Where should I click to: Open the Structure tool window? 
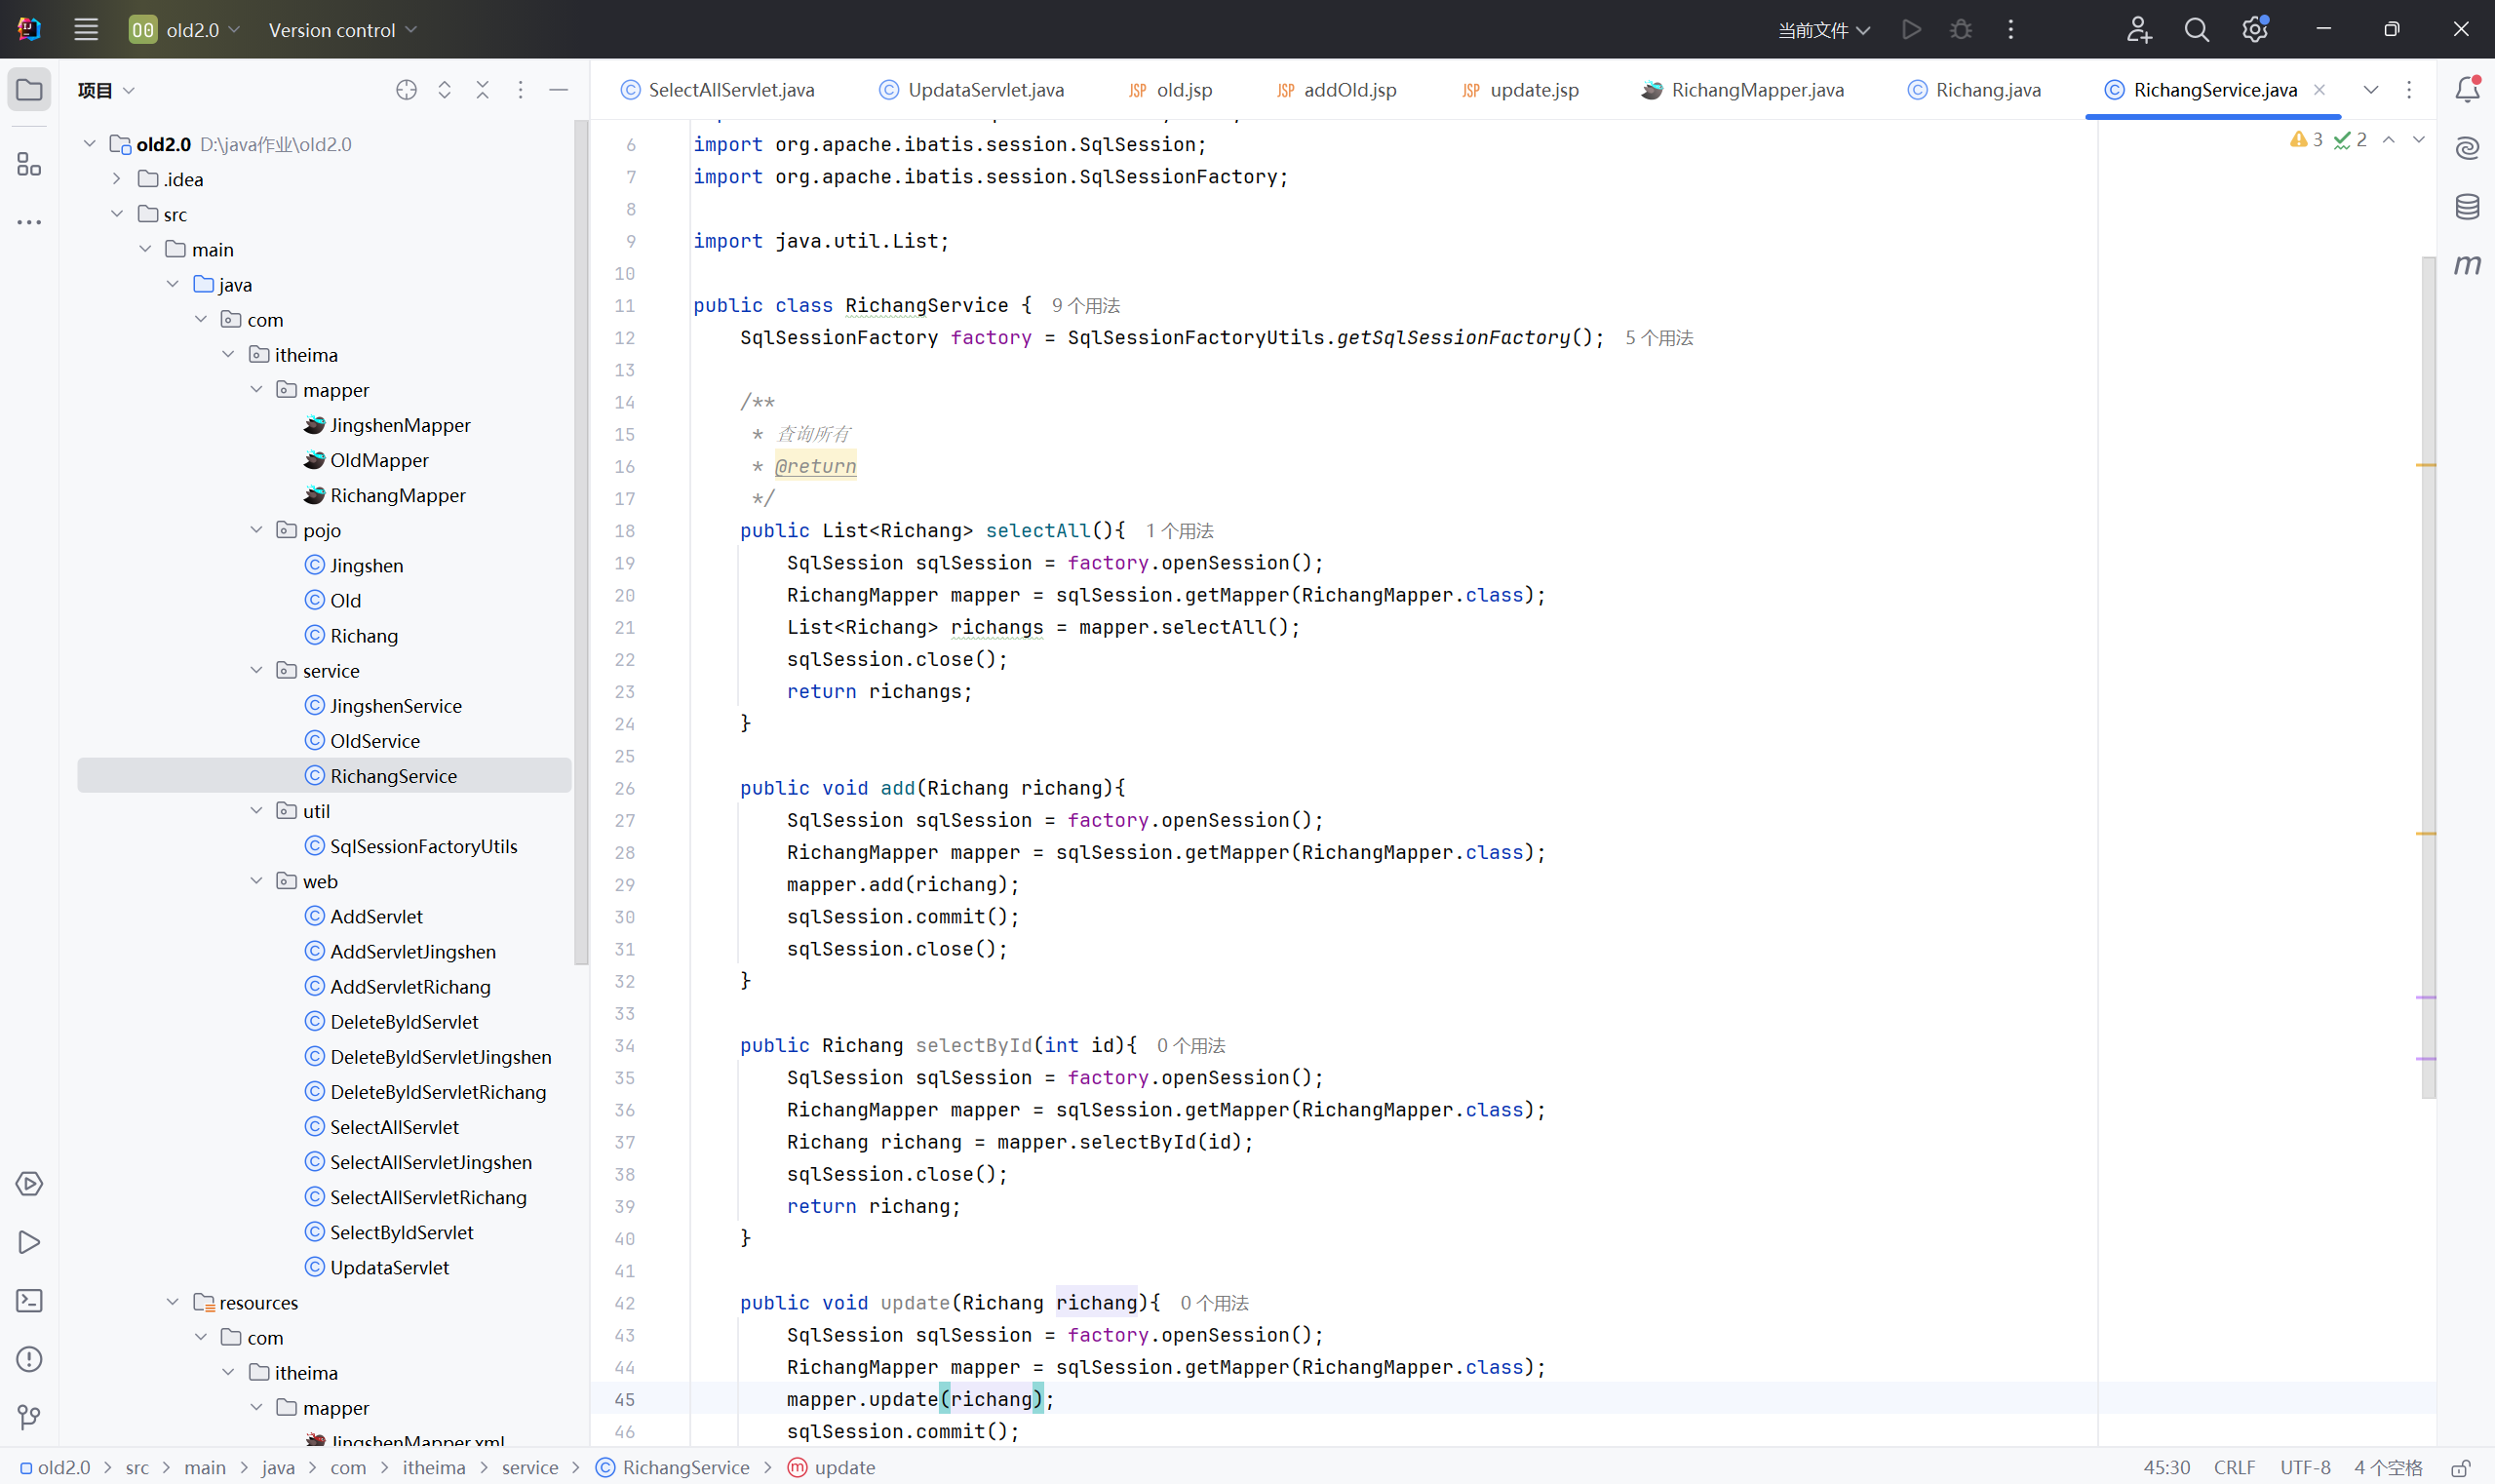pyautogui.click(x=29, y=164)
